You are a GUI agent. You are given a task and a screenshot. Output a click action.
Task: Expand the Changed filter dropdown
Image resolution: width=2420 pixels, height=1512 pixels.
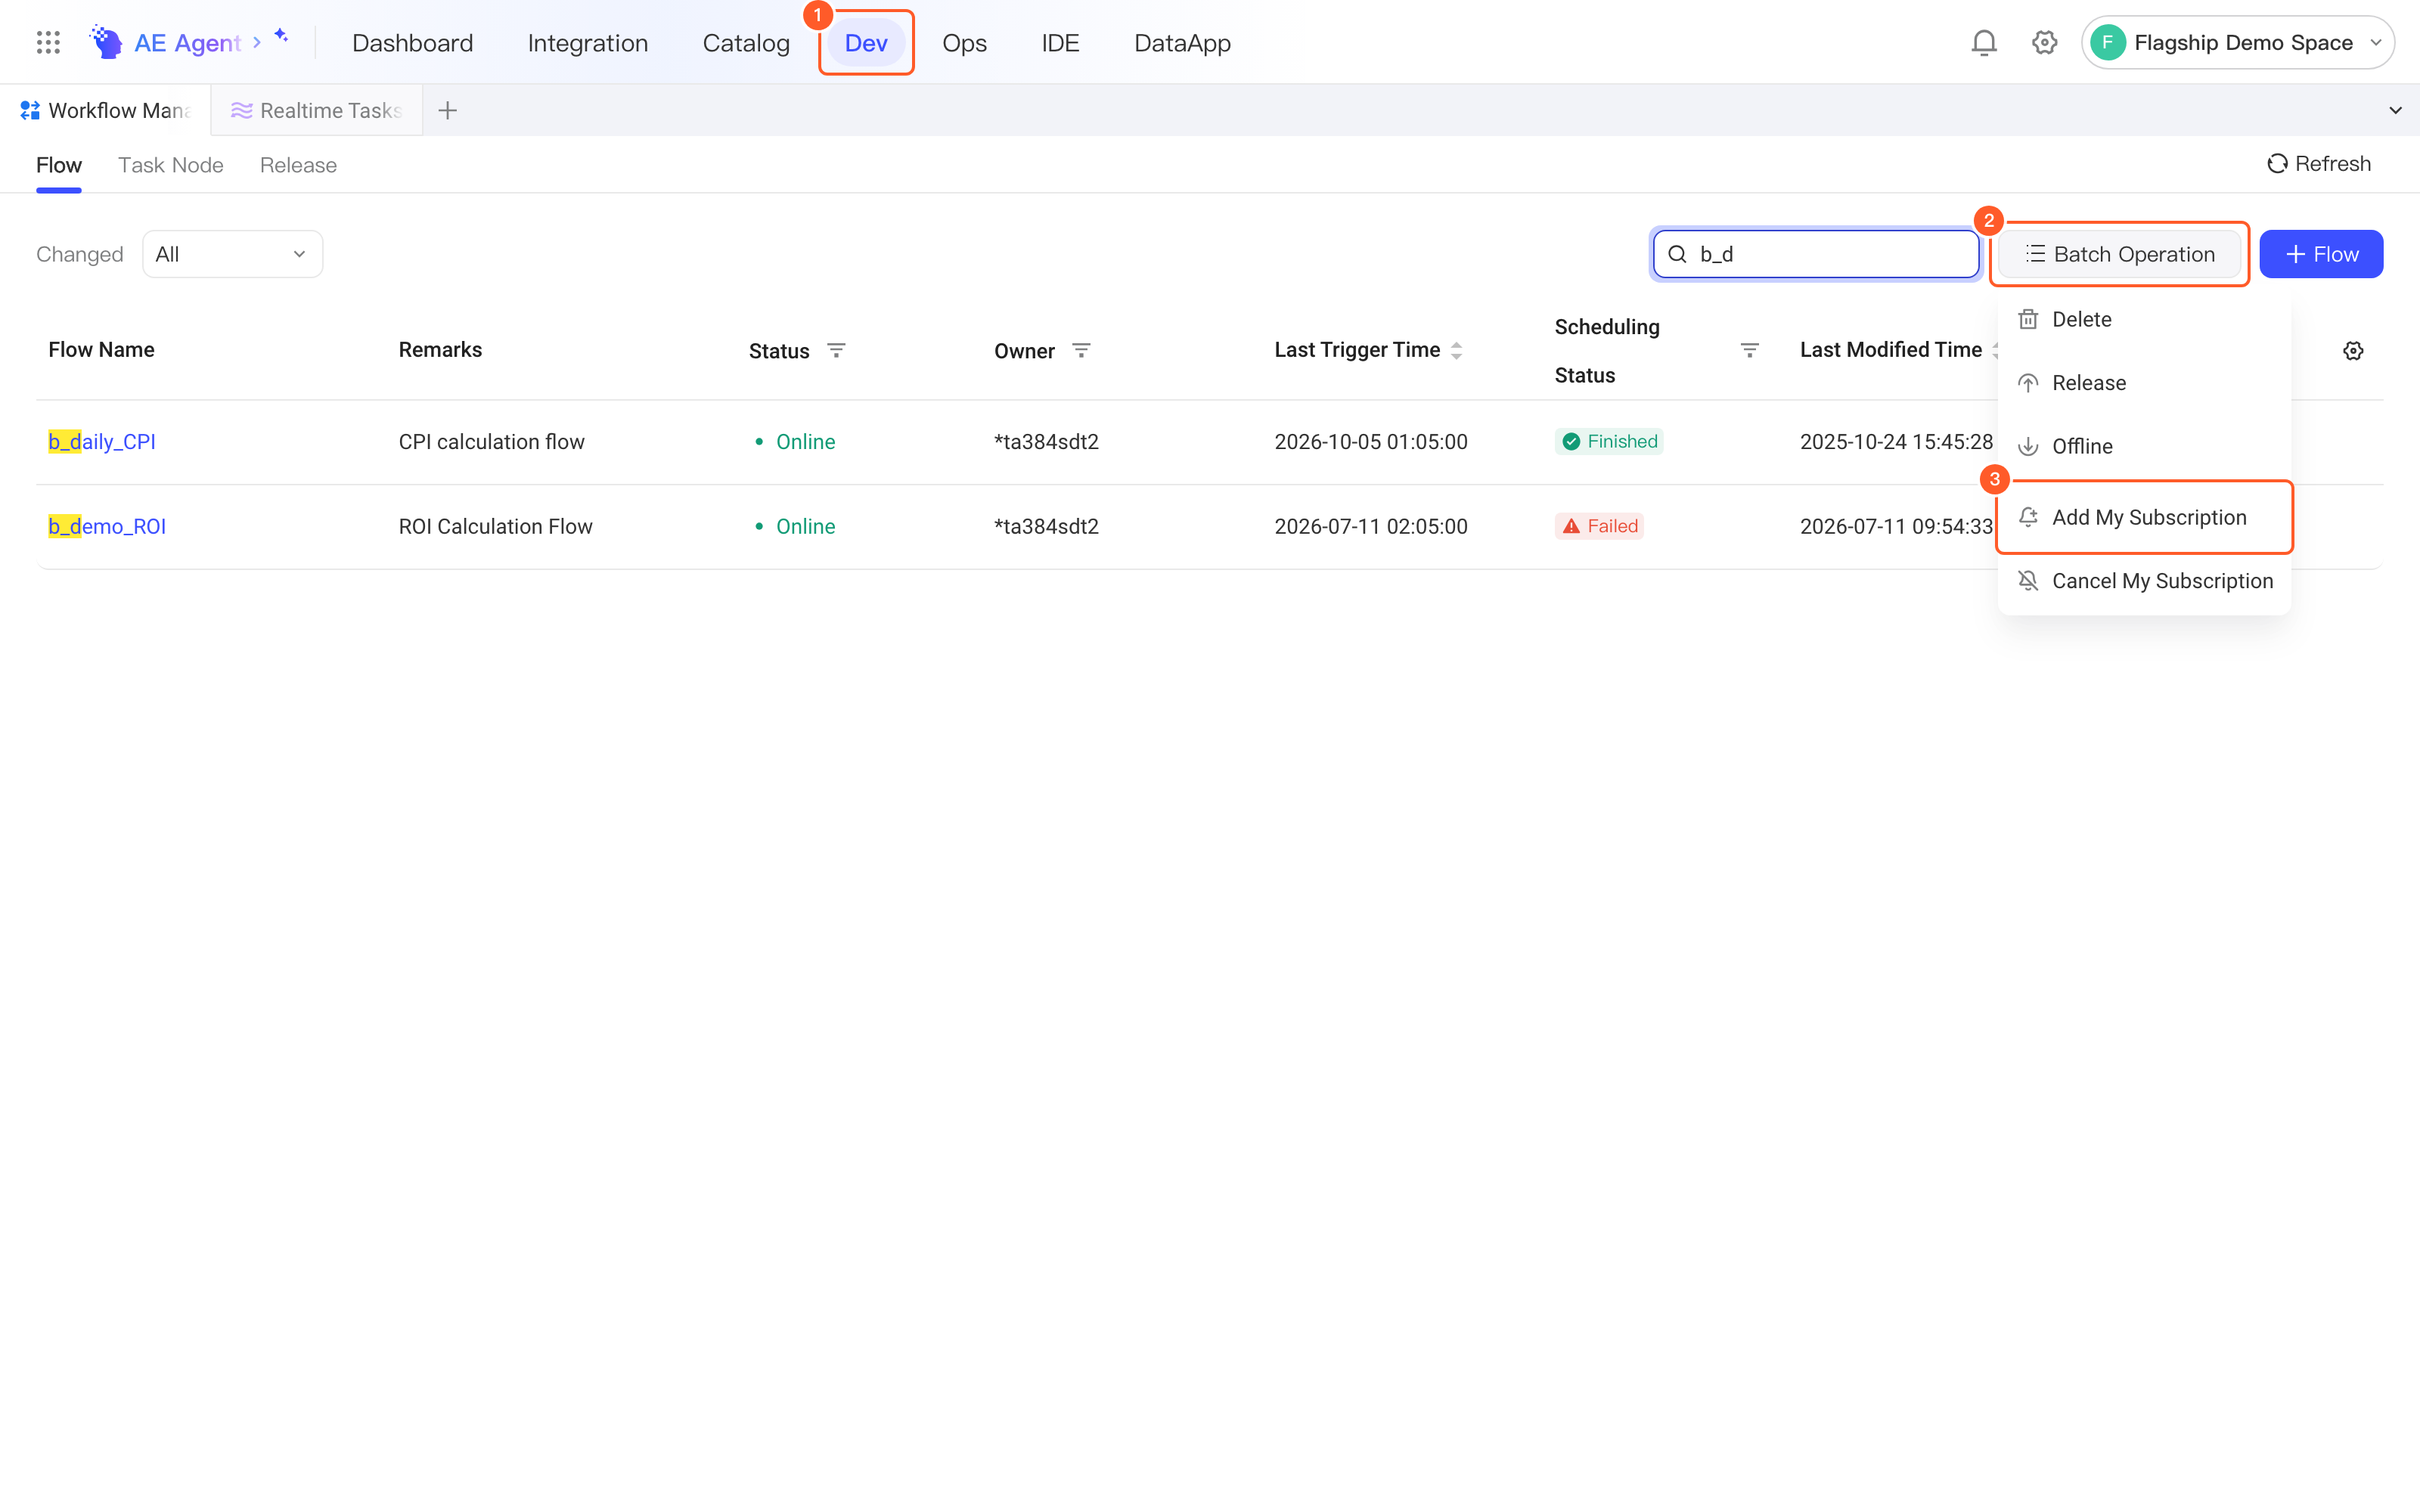tap(232, 254)
